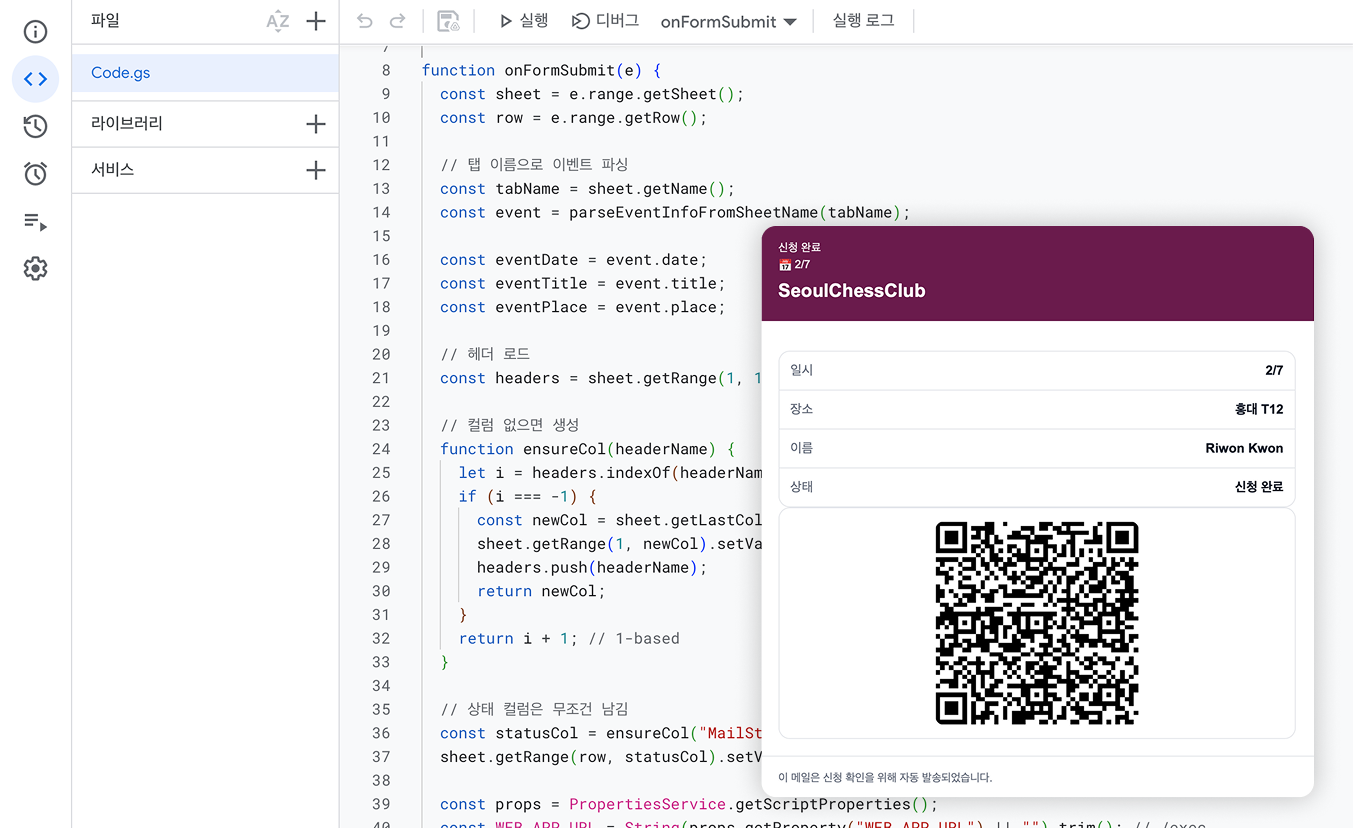1353x828 pixels.
Task: Click const eventTitle code line
Action: (582, 284)
